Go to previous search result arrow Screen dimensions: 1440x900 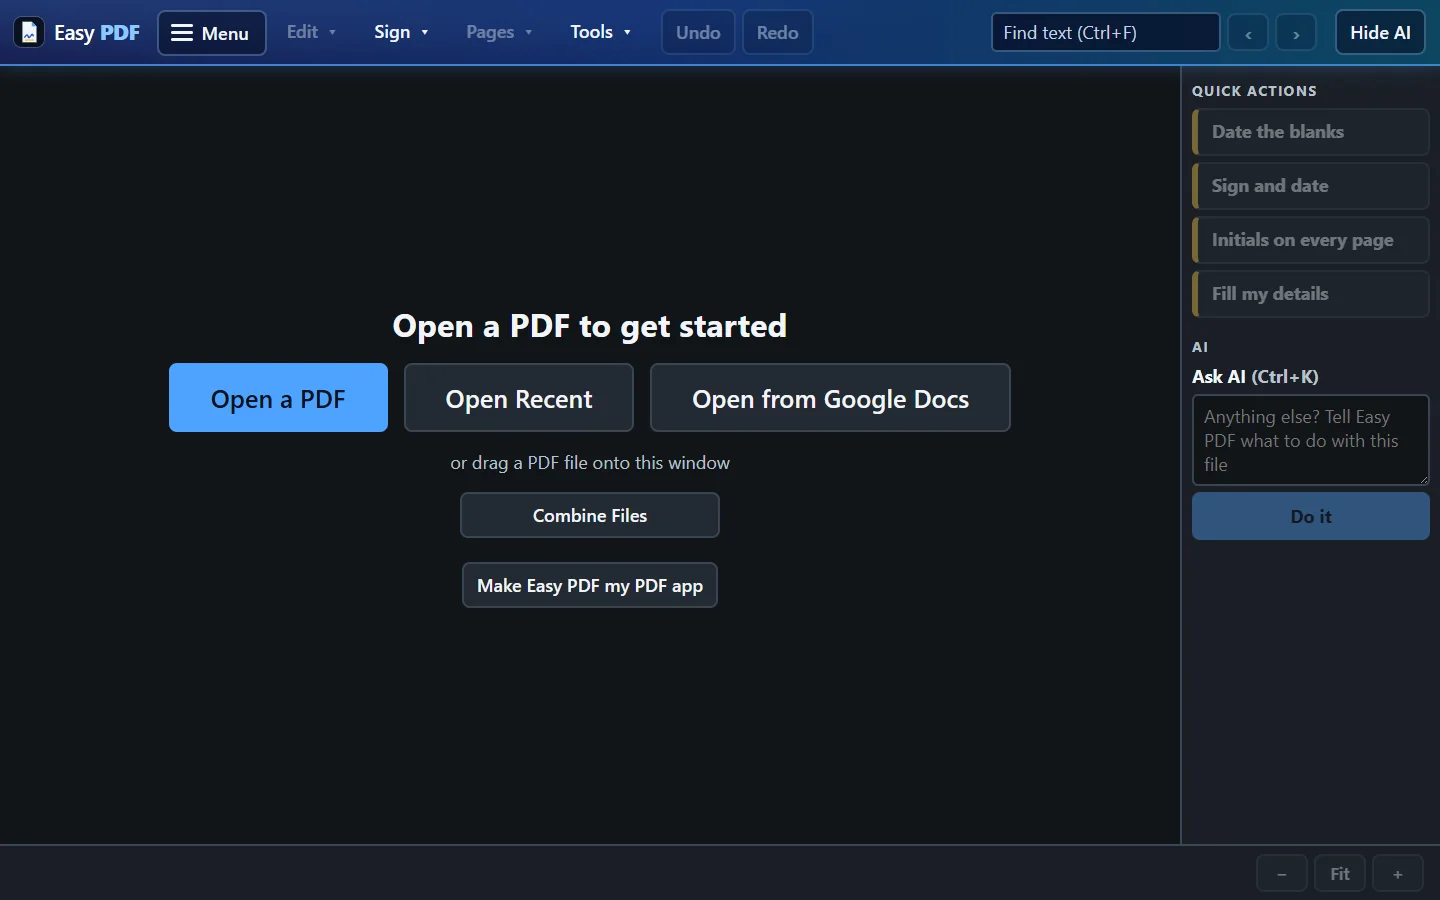point(1248,33)
